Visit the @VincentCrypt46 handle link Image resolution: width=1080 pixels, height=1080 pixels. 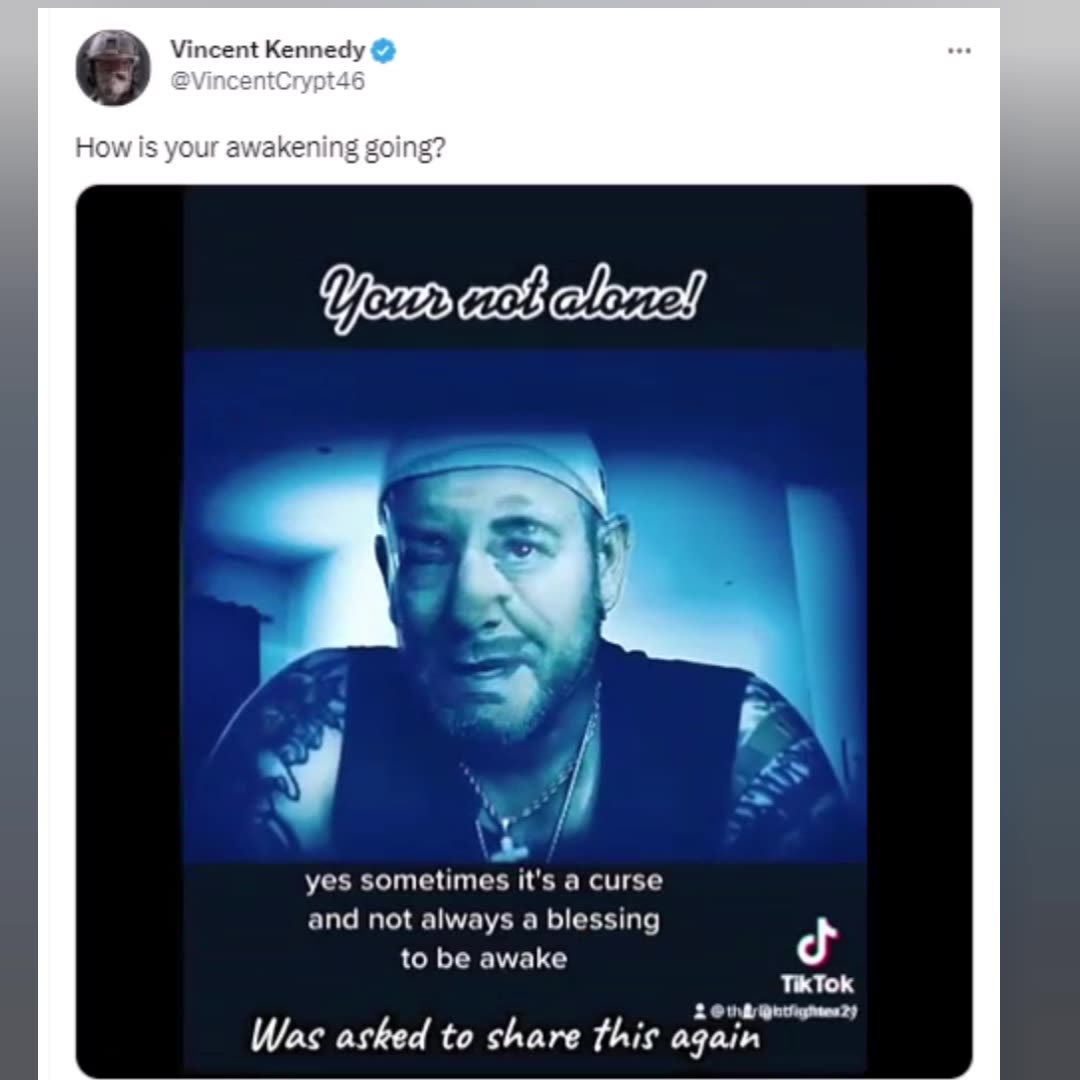pyautogui.click(x=267, y=82)
